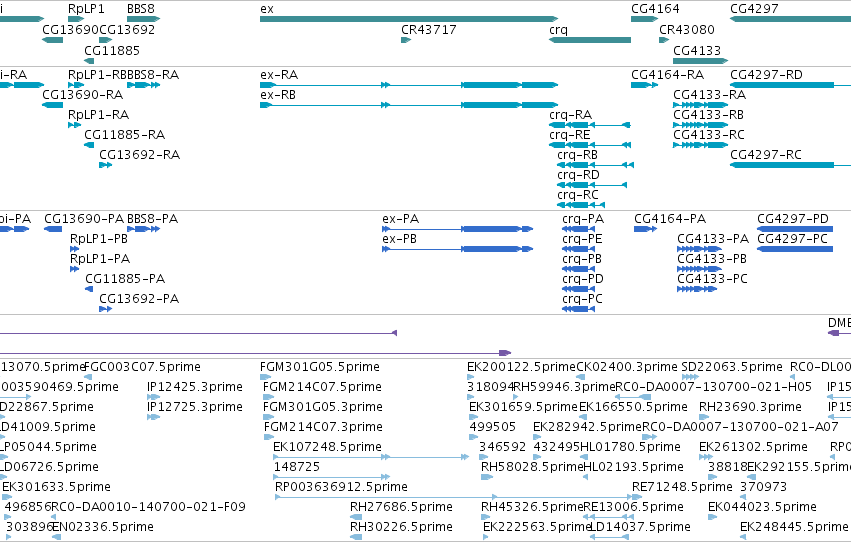Click the CG4297-RC transcript

(x=790, y=165)
